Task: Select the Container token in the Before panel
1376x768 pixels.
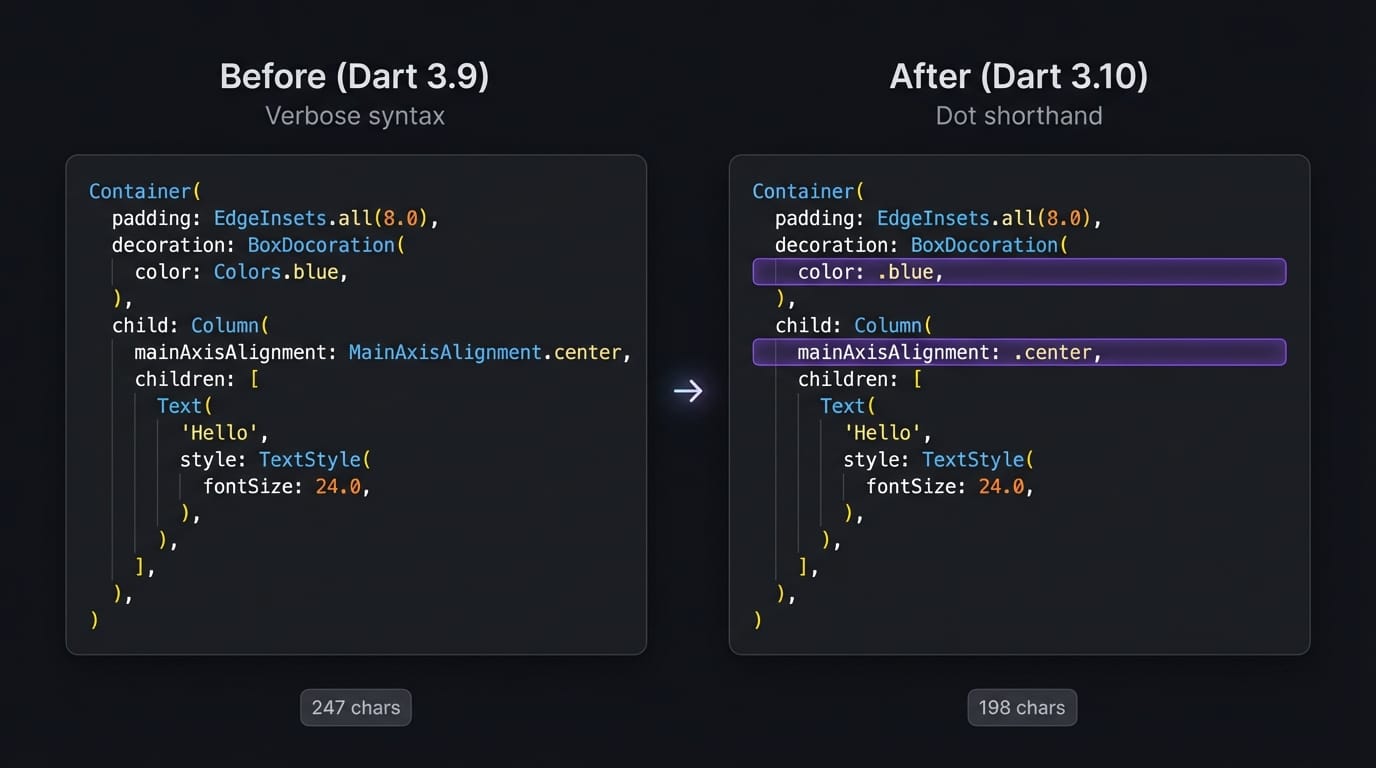Action: 138,191
